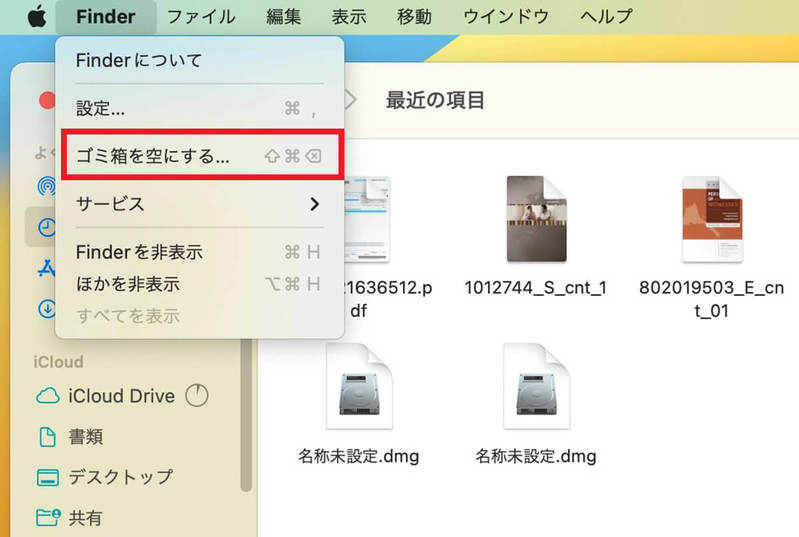Open iCloud Drive in sidebar
The image size is (799, 537).
122,396
